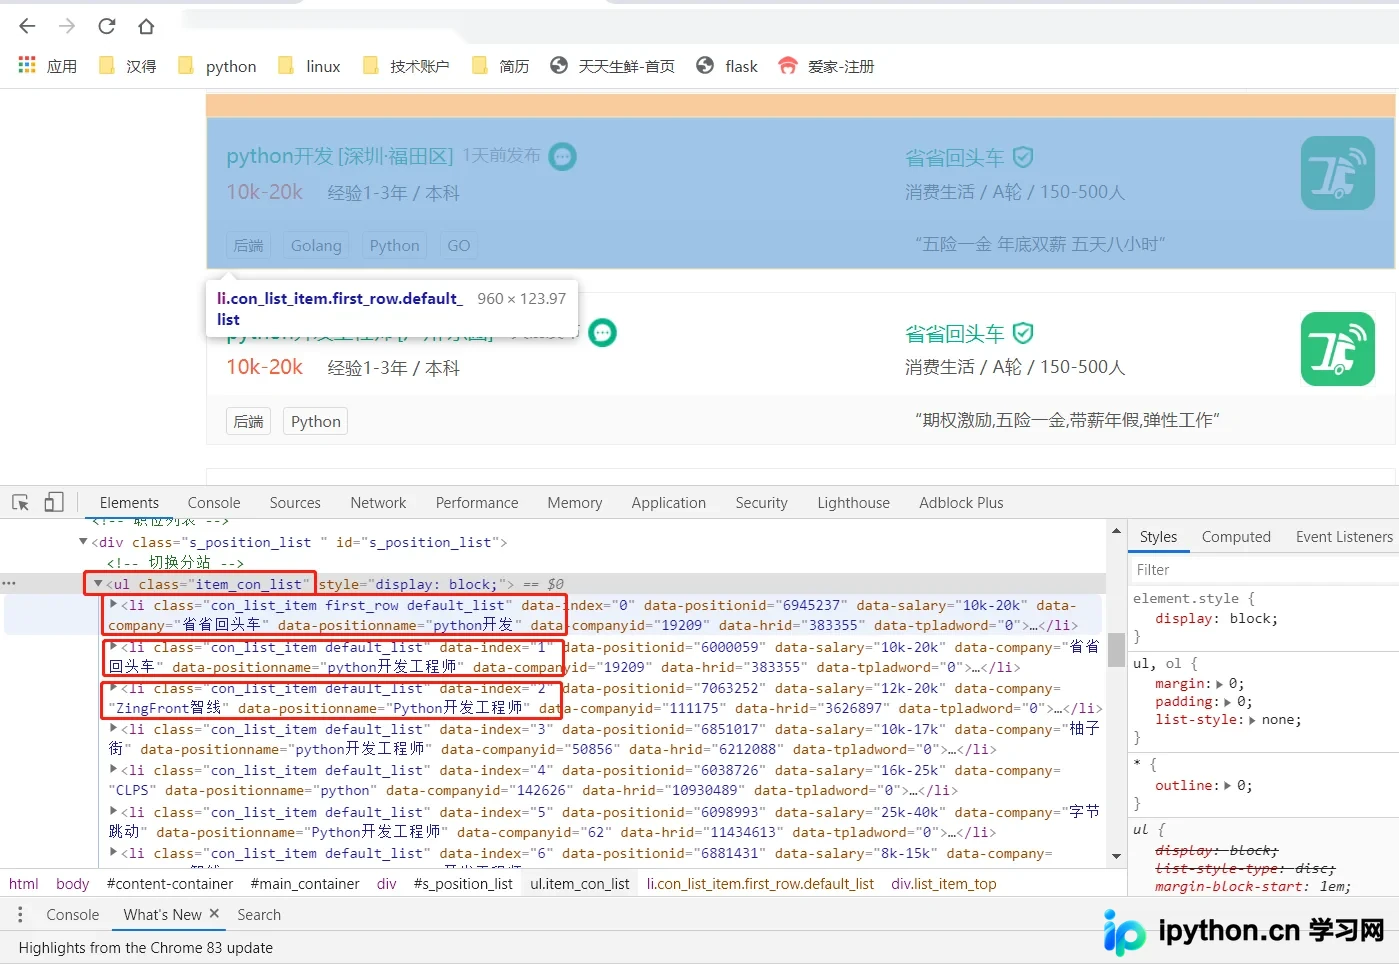1399x973 pixels.
Task: Open the drawer's three-dot menu beside Console
Action: click(x=20, y=914)
